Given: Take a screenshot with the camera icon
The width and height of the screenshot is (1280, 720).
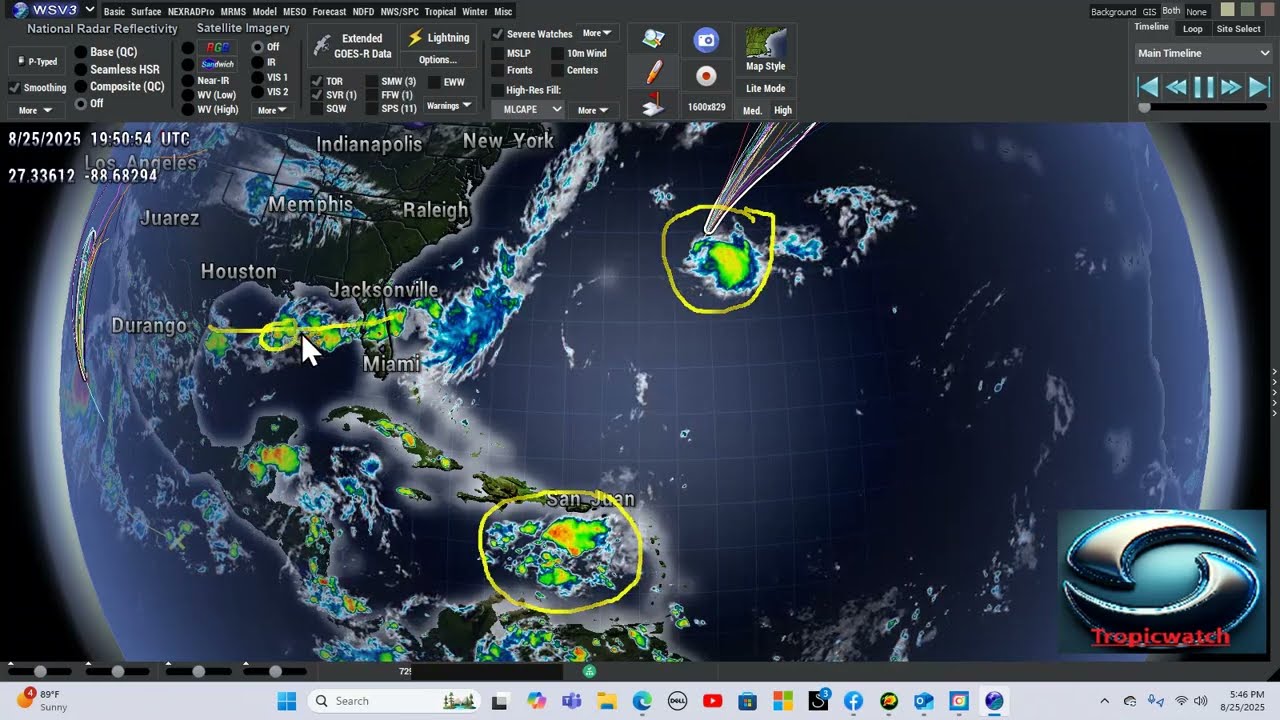Looking at the screenshot, I should tap(706, 40).
